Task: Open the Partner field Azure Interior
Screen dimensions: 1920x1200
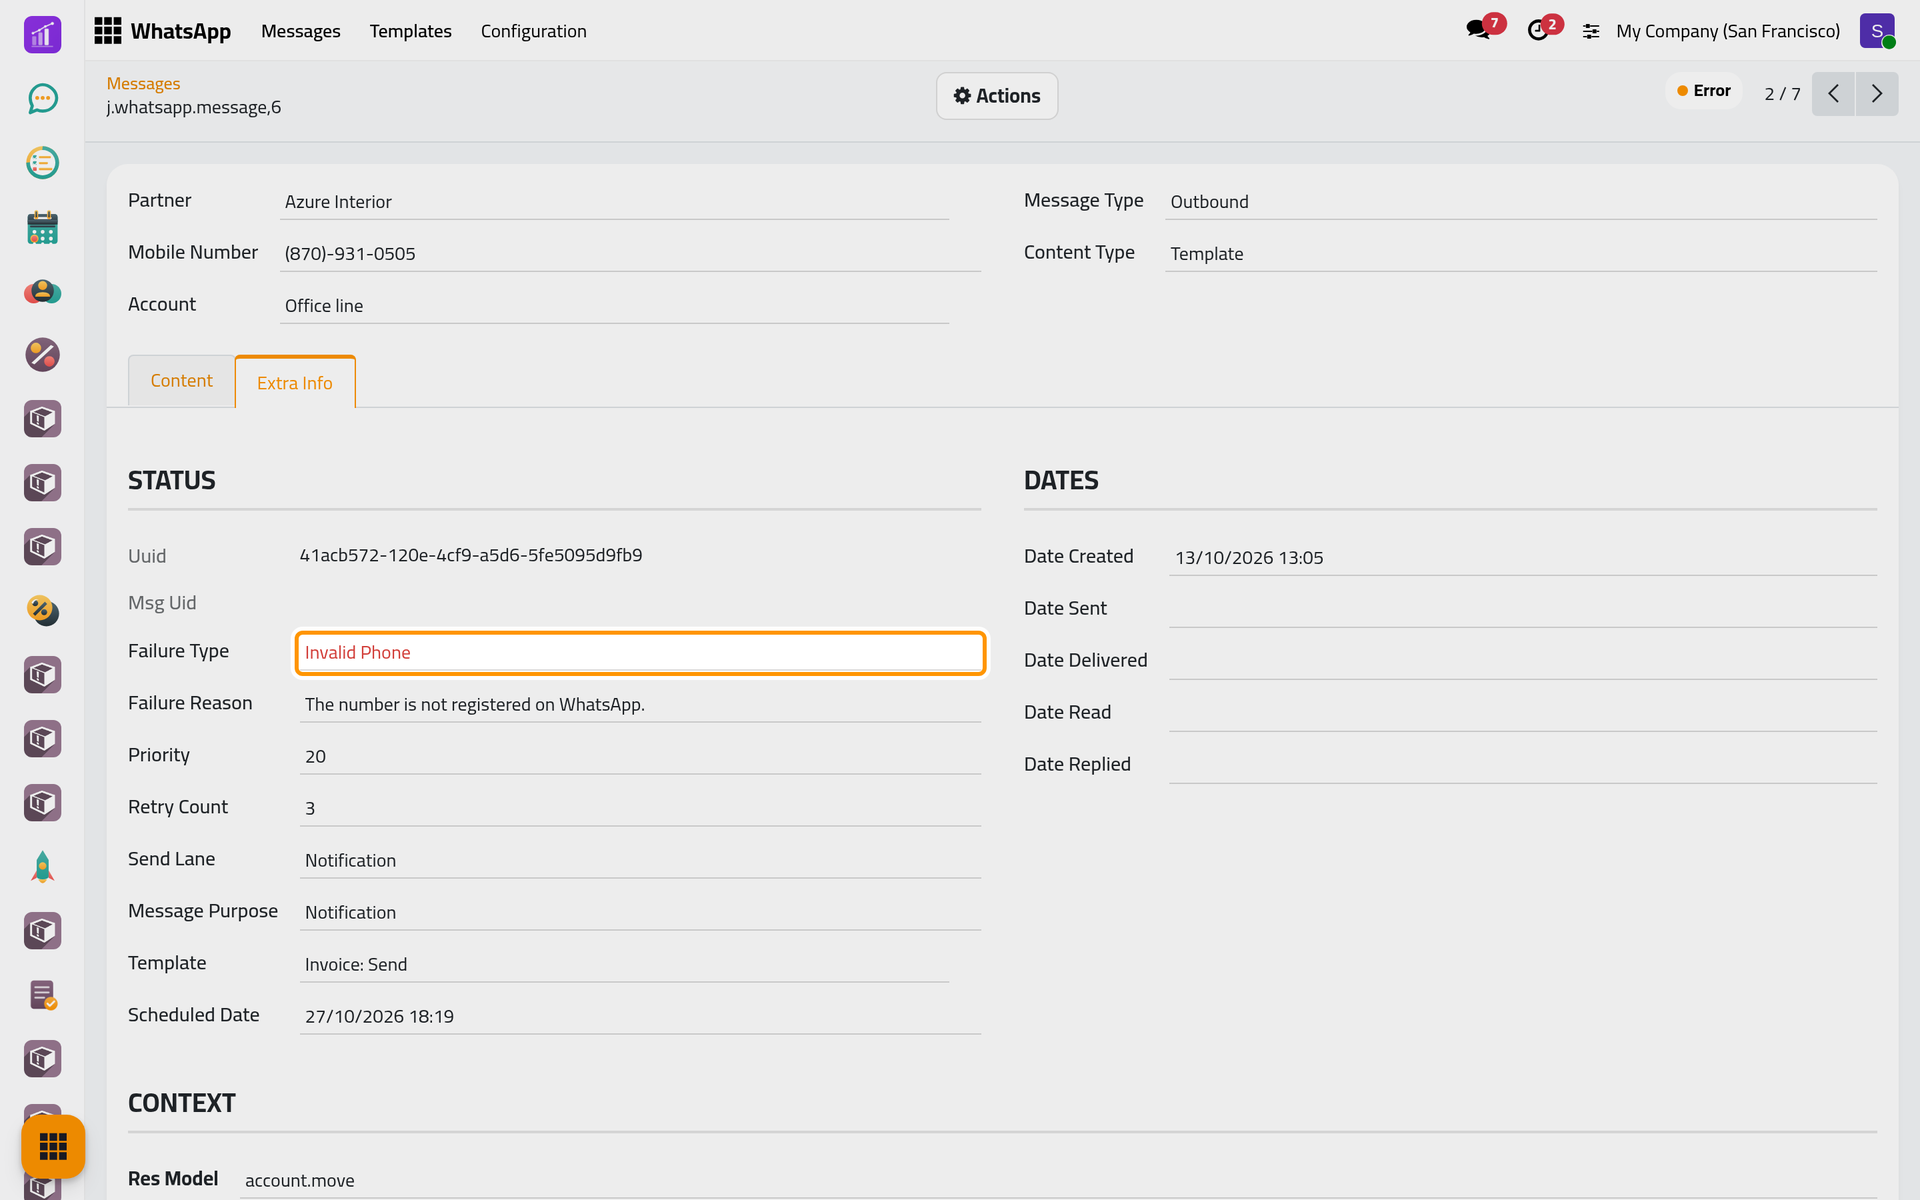Action: [614, 202]
